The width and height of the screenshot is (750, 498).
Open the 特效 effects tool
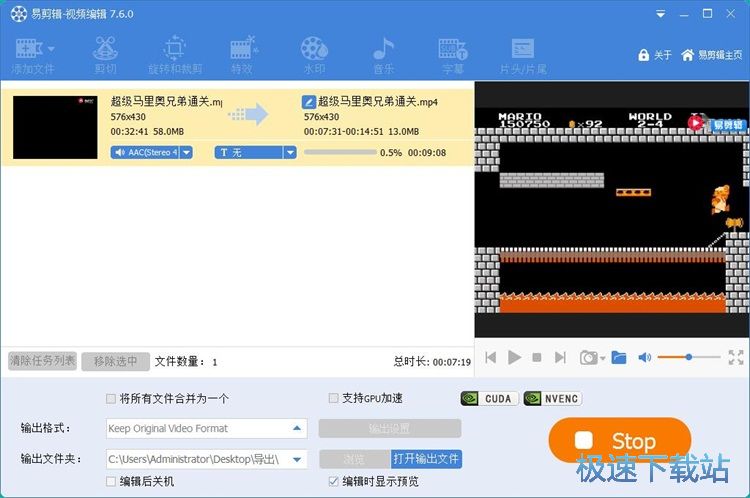point(243,55)
